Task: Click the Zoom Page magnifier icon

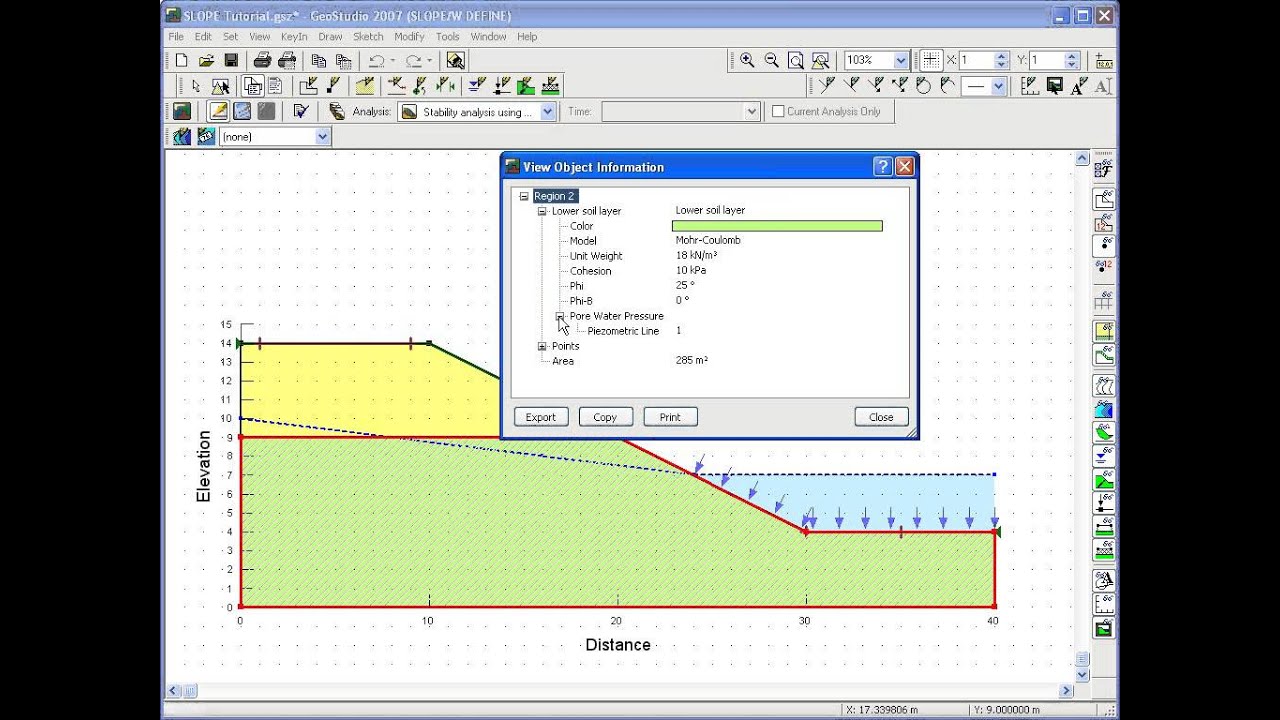Action: tap(796, 60)
